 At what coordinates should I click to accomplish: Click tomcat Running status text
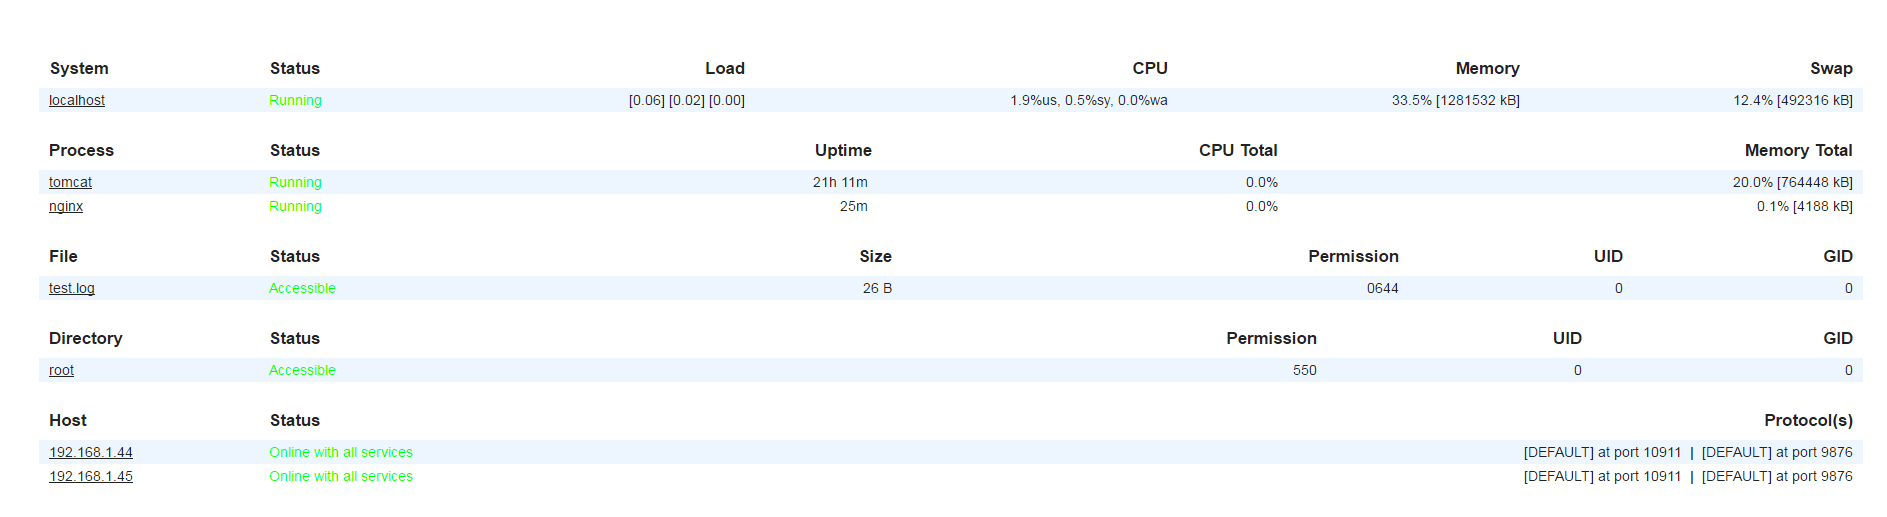coord(295,182)
